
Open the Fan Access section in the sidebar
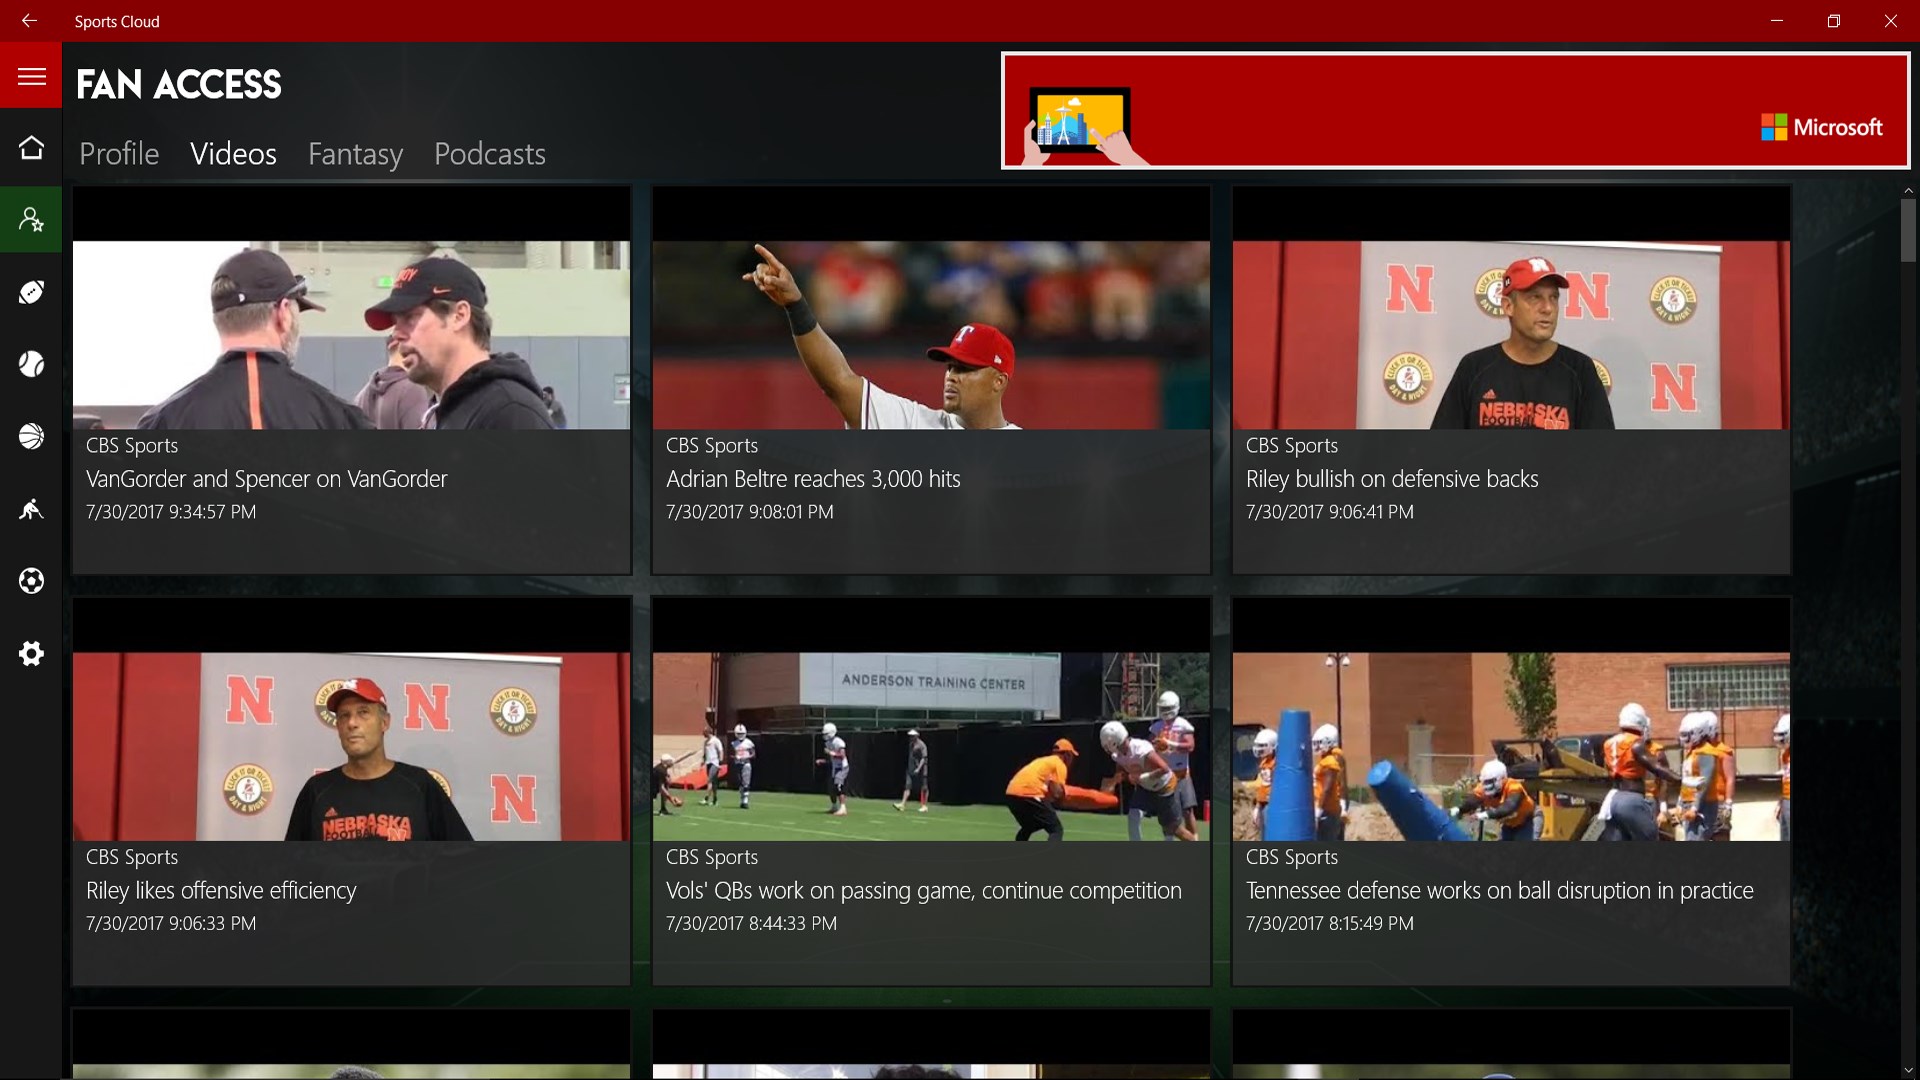pos(31,219)
